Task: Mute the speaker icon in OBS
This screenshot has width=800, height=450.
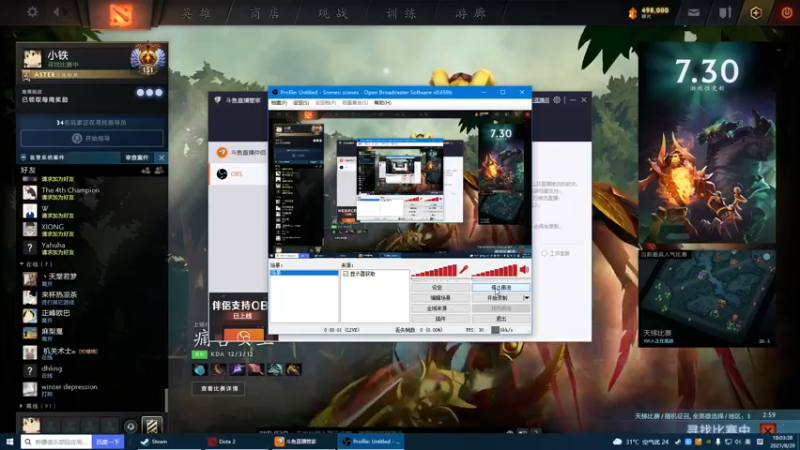Action: click(524, 270)
